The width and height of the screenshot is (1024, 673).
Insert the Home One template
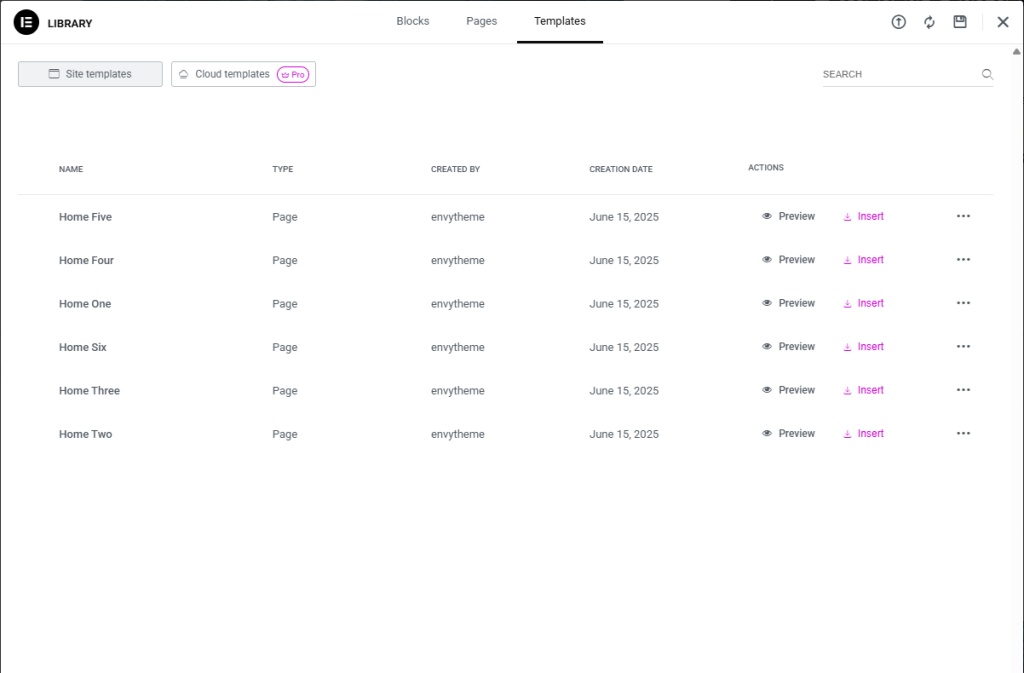[x=863, y=303]
